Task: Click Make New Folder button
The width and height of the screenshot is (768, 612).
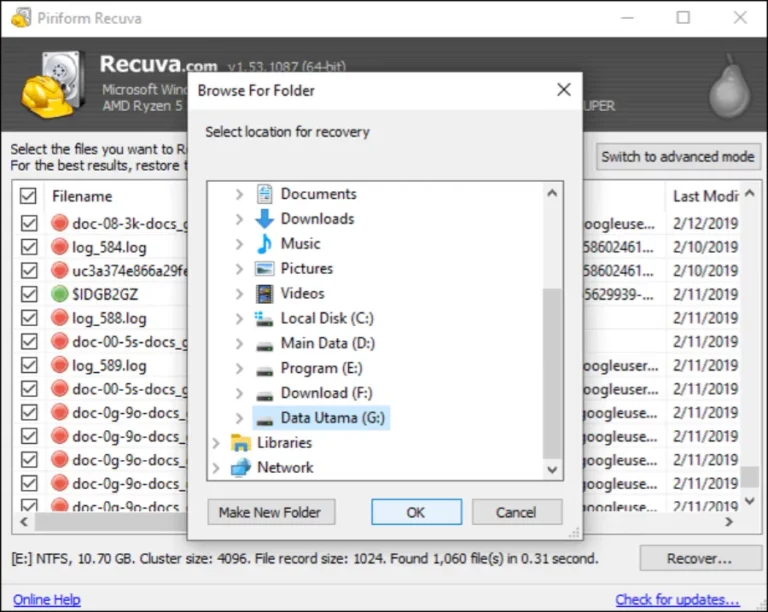Action: pos(271,512)
